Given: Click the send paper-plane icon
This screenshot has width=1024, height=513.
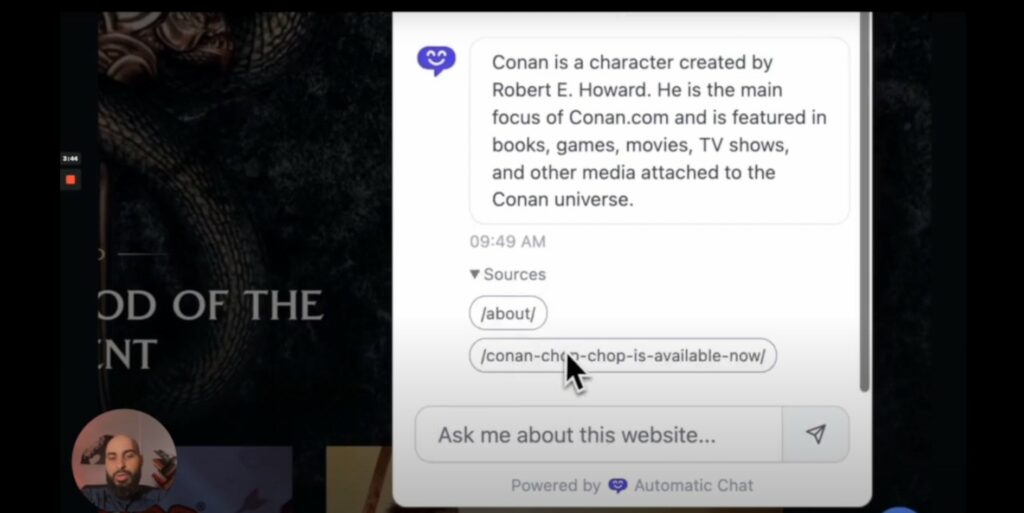Looking at the screenshot, I should click(816, 435).
